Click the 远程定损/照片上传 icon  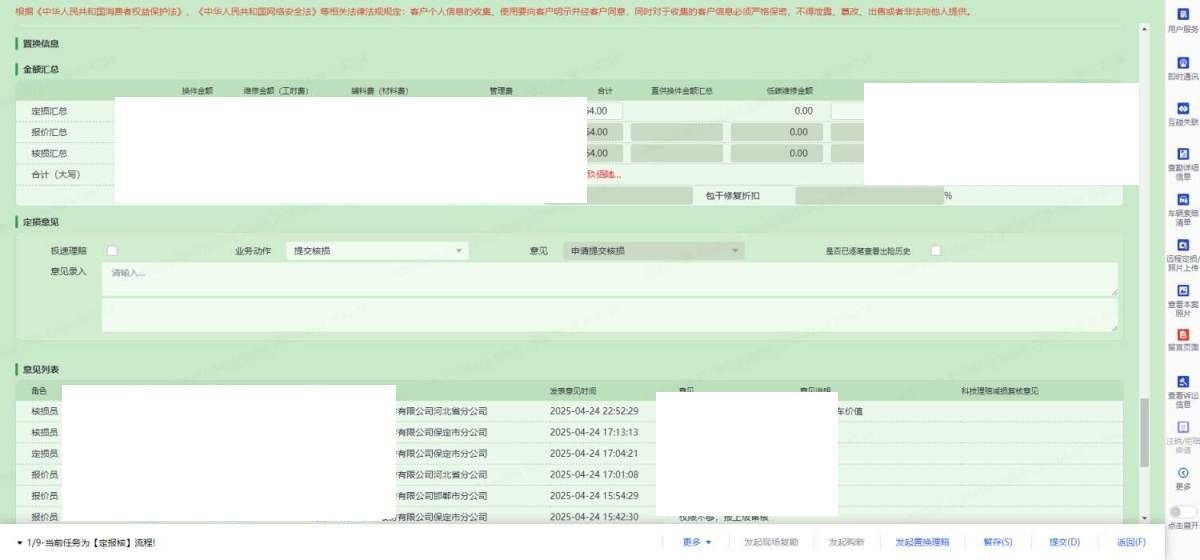pos(1183,245)
